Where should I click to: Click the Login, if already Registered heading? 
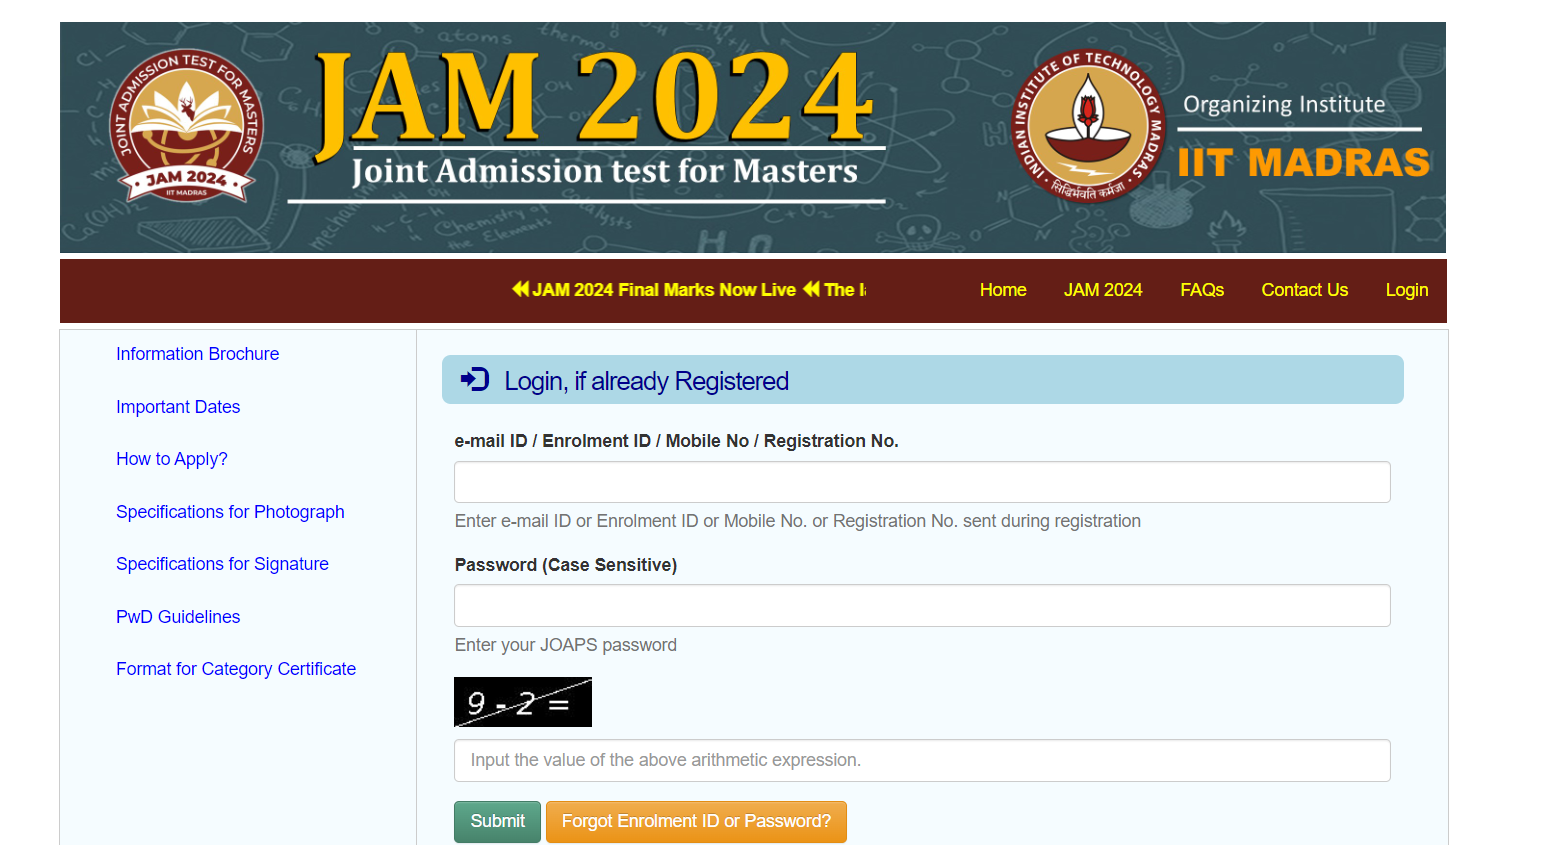[x=646, y=381]
